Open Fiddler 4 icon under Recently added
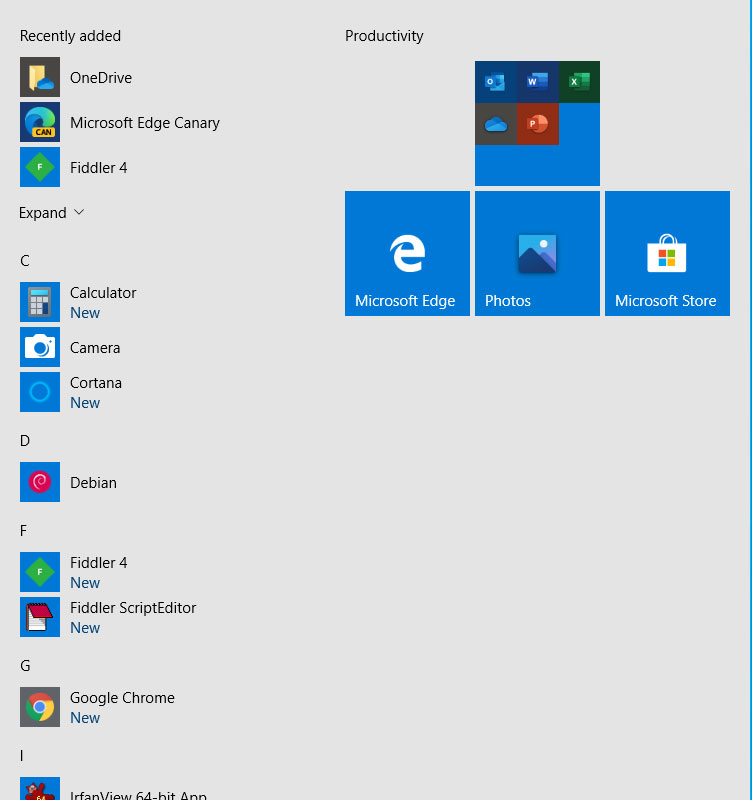This screenshot has height=800, width=752. [40, 167]
